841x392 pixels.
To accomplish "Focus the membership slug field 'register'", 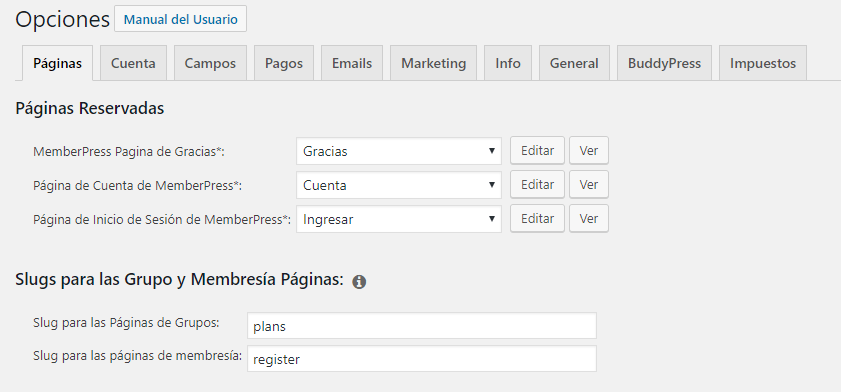I will (x=422, y=359).
